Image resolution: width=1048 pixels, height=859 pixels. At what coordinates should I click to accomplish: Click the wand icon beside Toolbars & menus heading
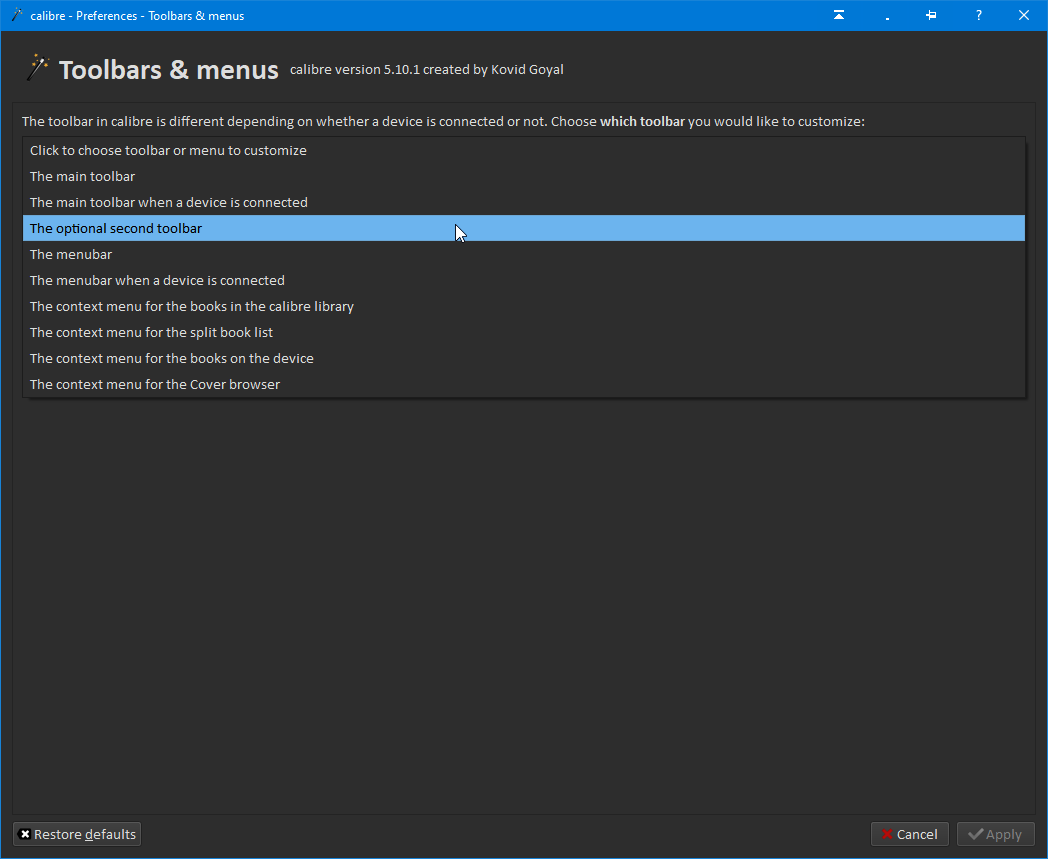click(37, 68)
